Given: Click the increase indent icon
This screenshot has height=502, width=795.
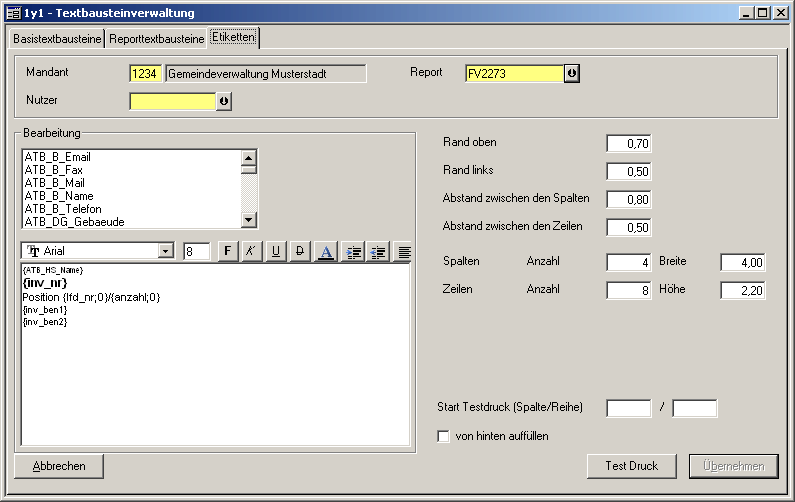Looking at the screenshot, I should [x=353, y=252].
